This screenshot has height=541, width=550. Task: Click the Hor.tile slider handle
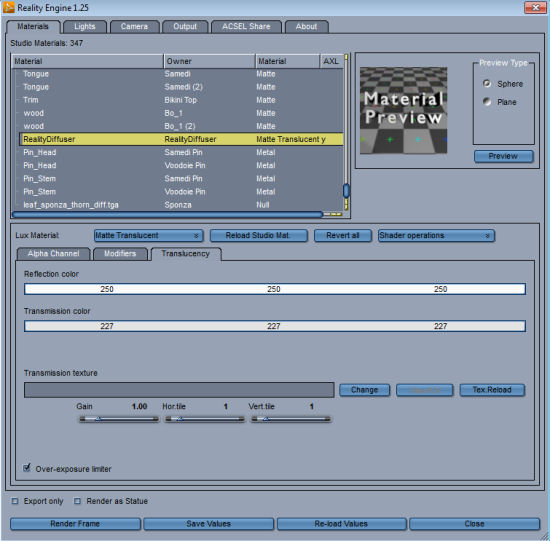point(179,419)
